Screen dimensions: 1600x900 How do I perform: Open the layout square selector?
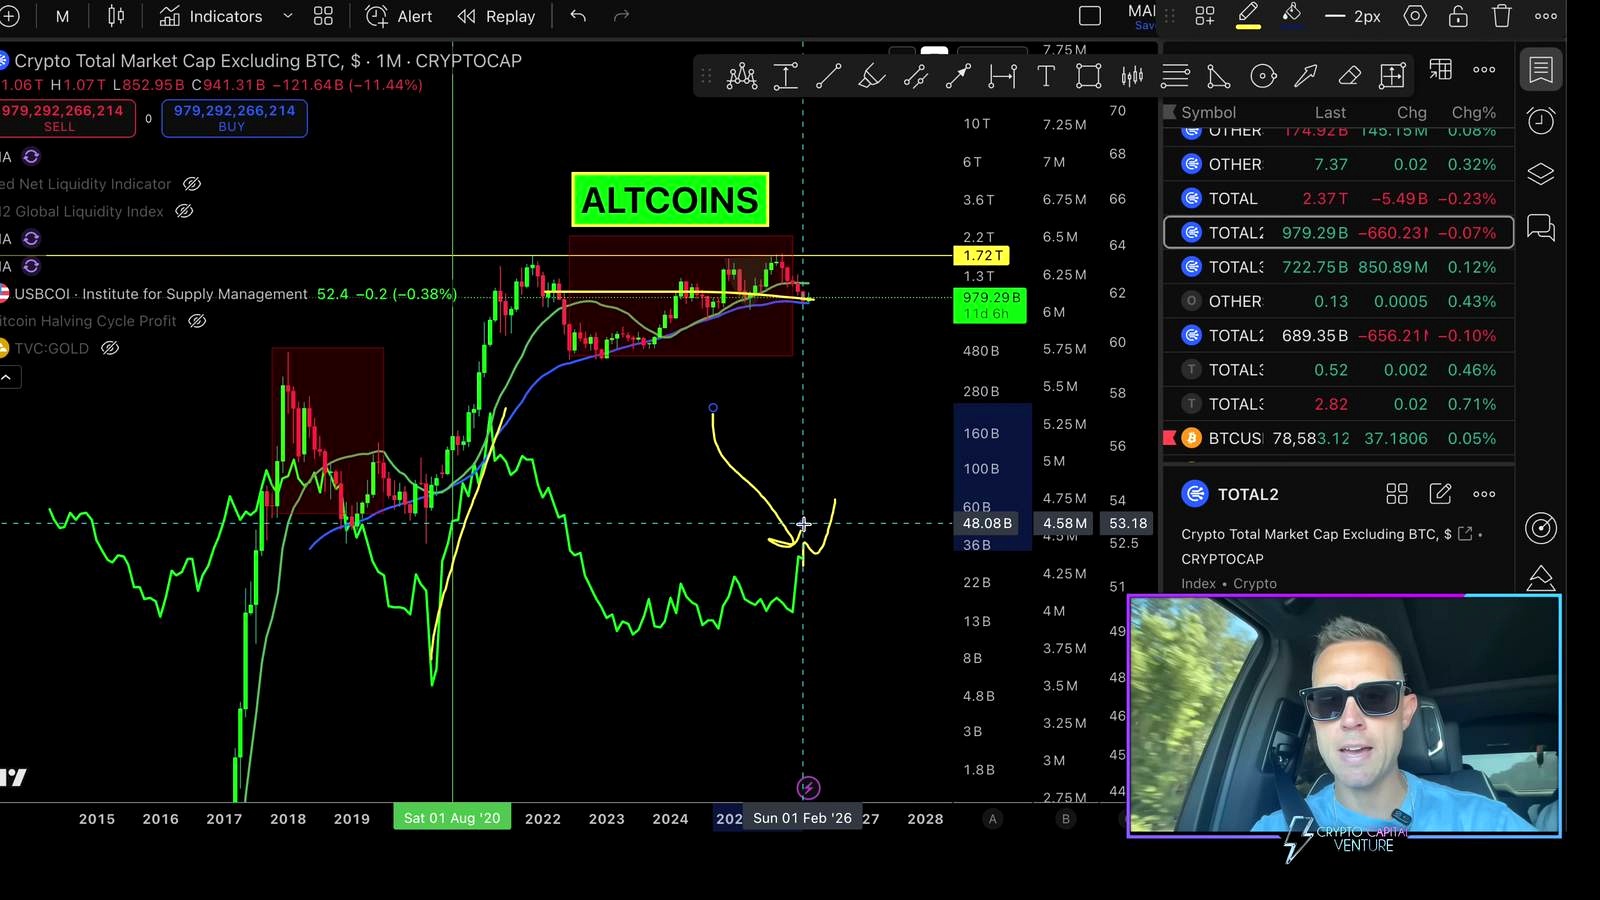(1090, 16)
